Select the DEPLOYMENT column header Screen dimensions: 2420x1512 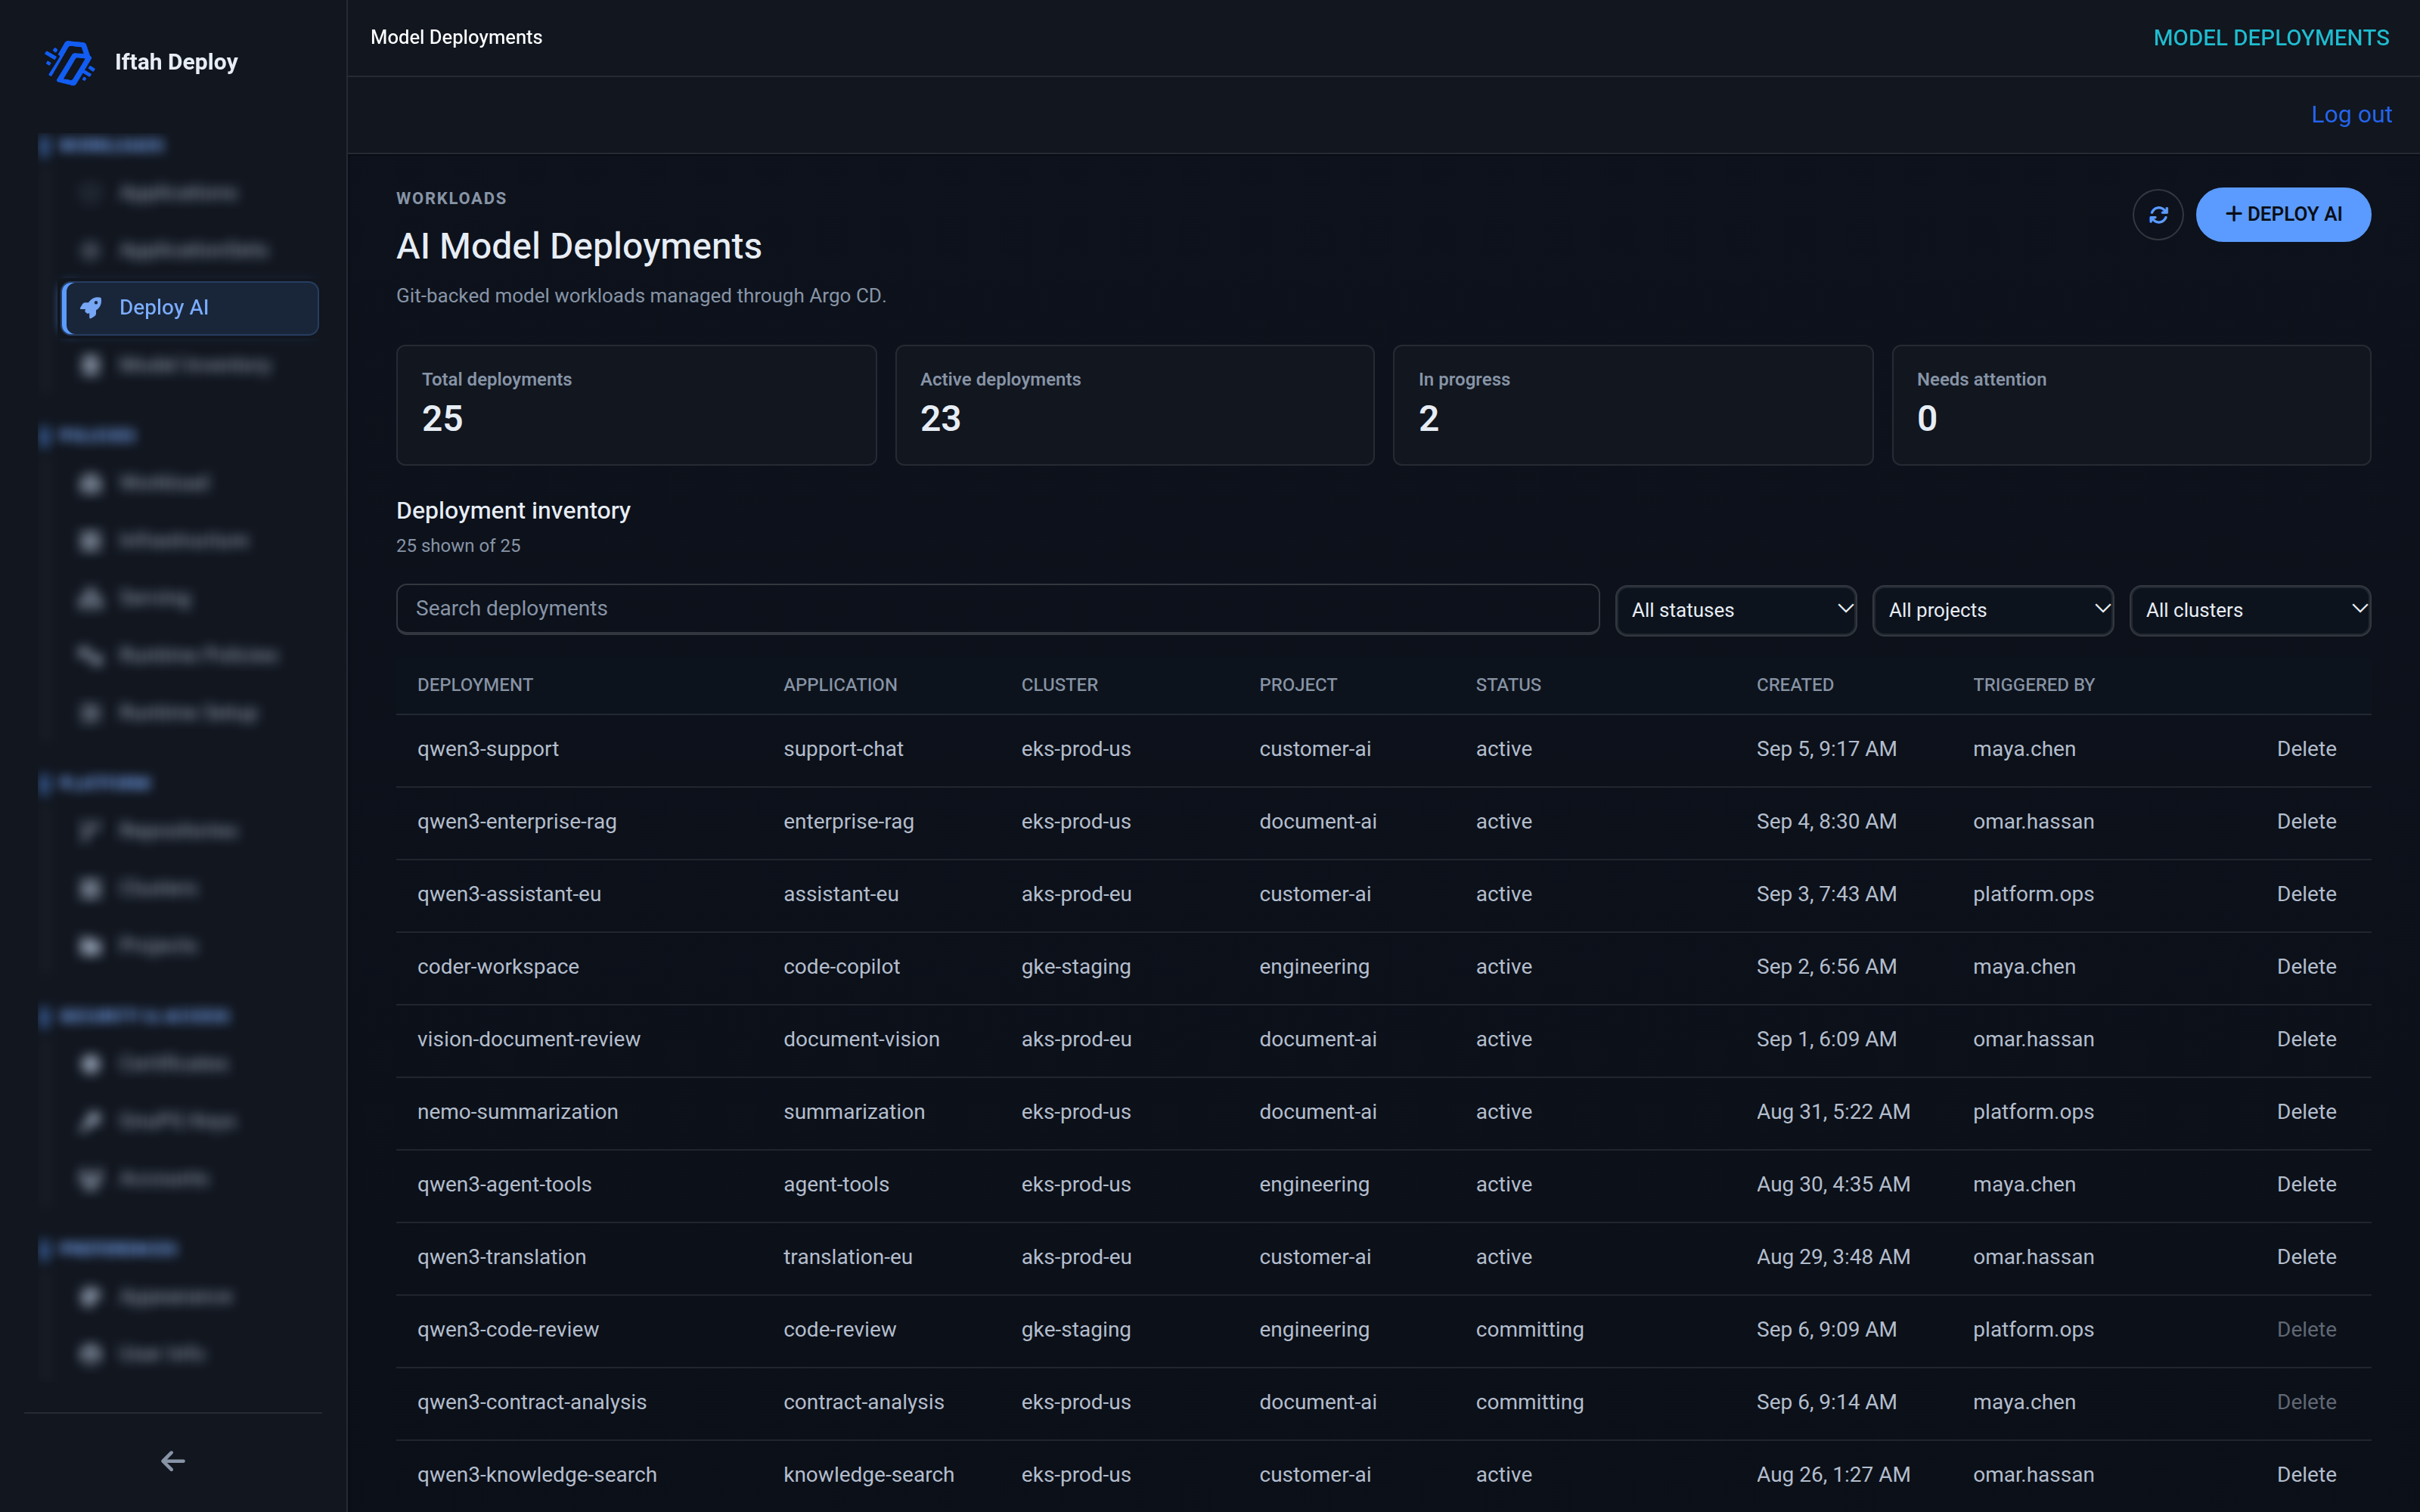point(475,685)
